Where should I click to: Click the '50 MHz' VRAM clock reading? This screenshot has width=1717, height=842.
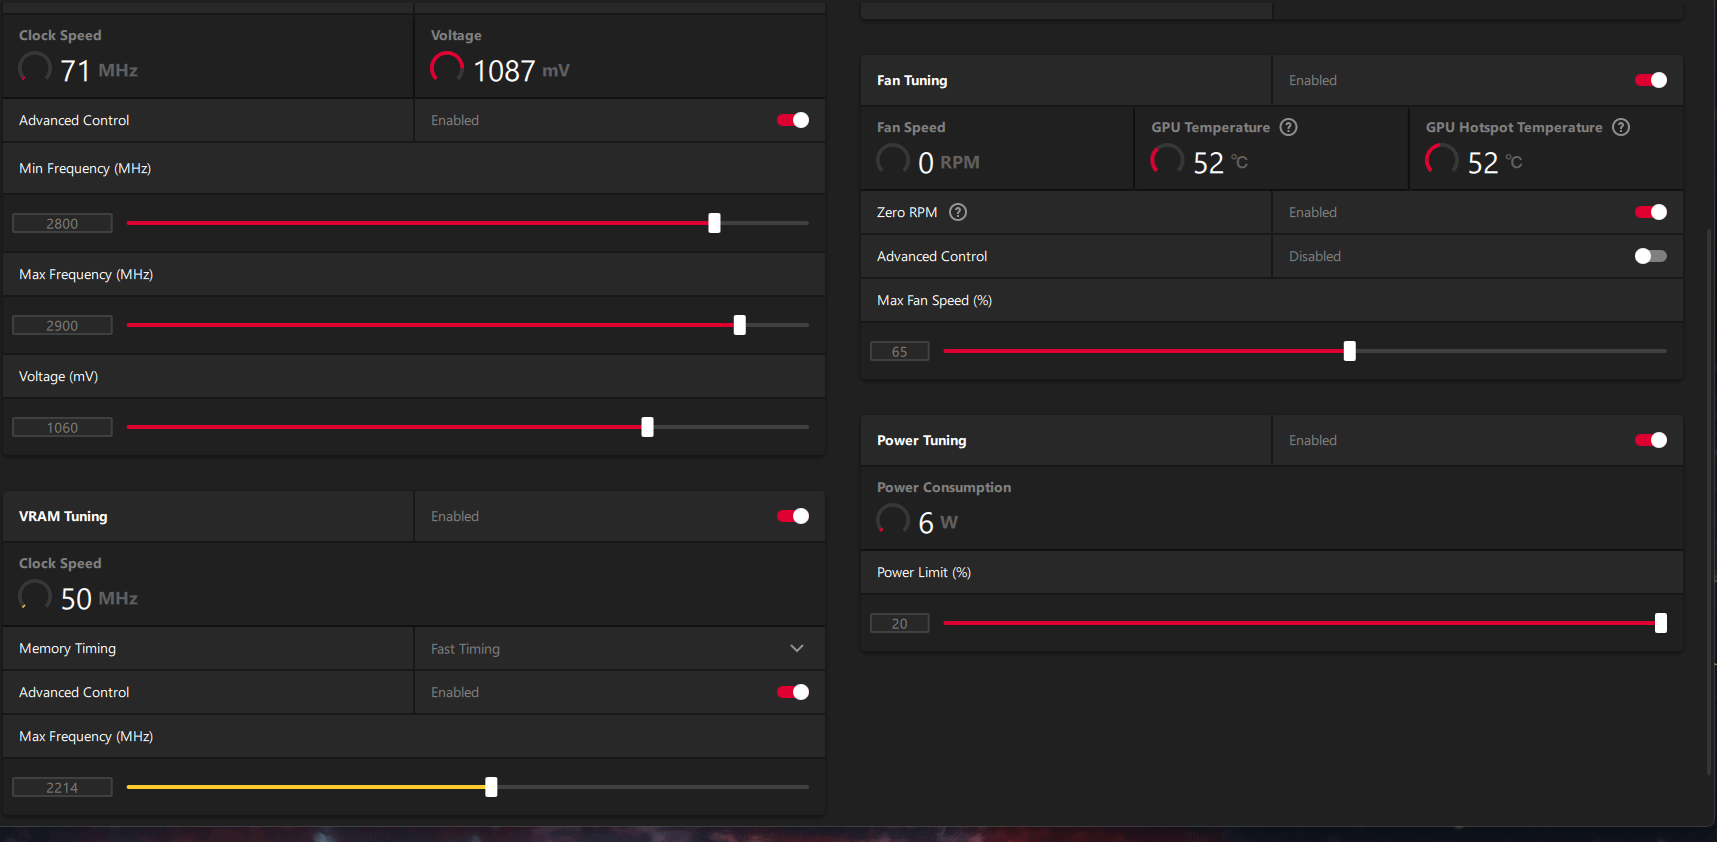[99, 599]
